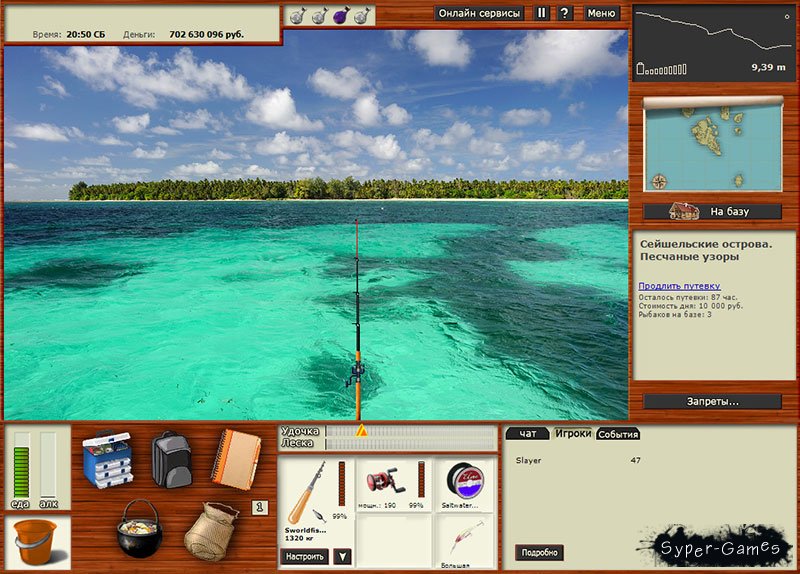Screen dimensions: 800x574
Task: Open help with the question mark button
Action: [564, 13]
